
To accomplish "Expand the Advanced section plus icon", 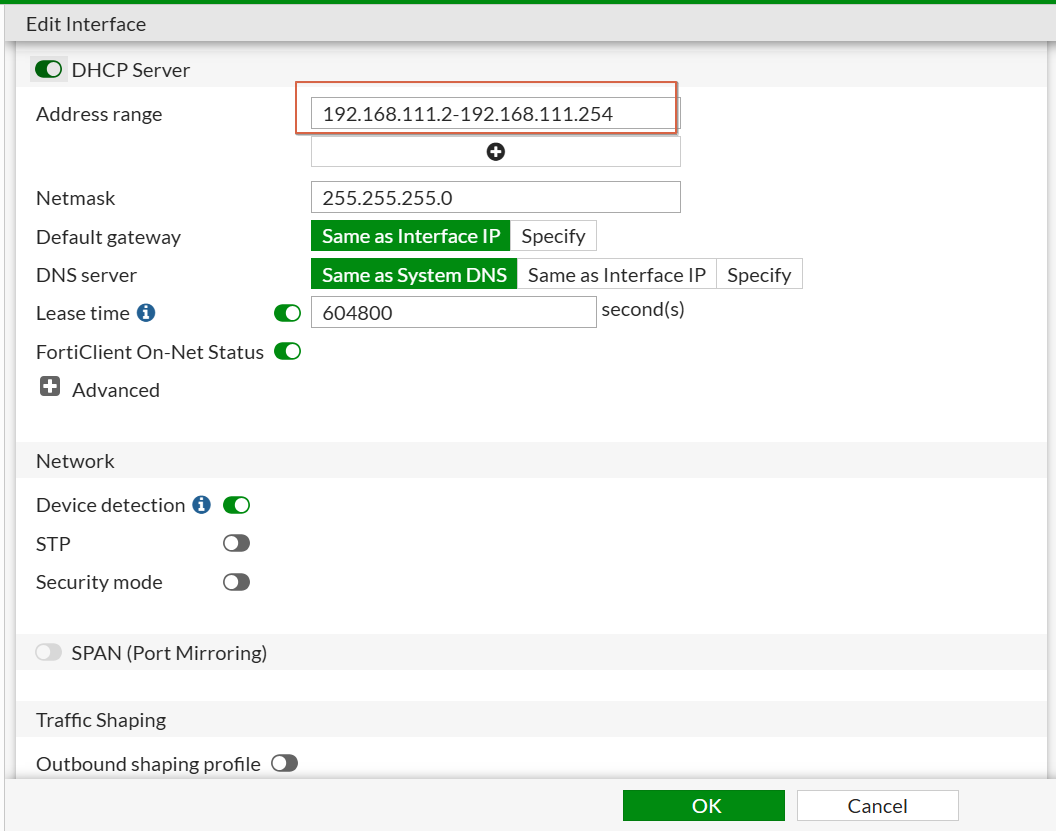I will [50, 387].
